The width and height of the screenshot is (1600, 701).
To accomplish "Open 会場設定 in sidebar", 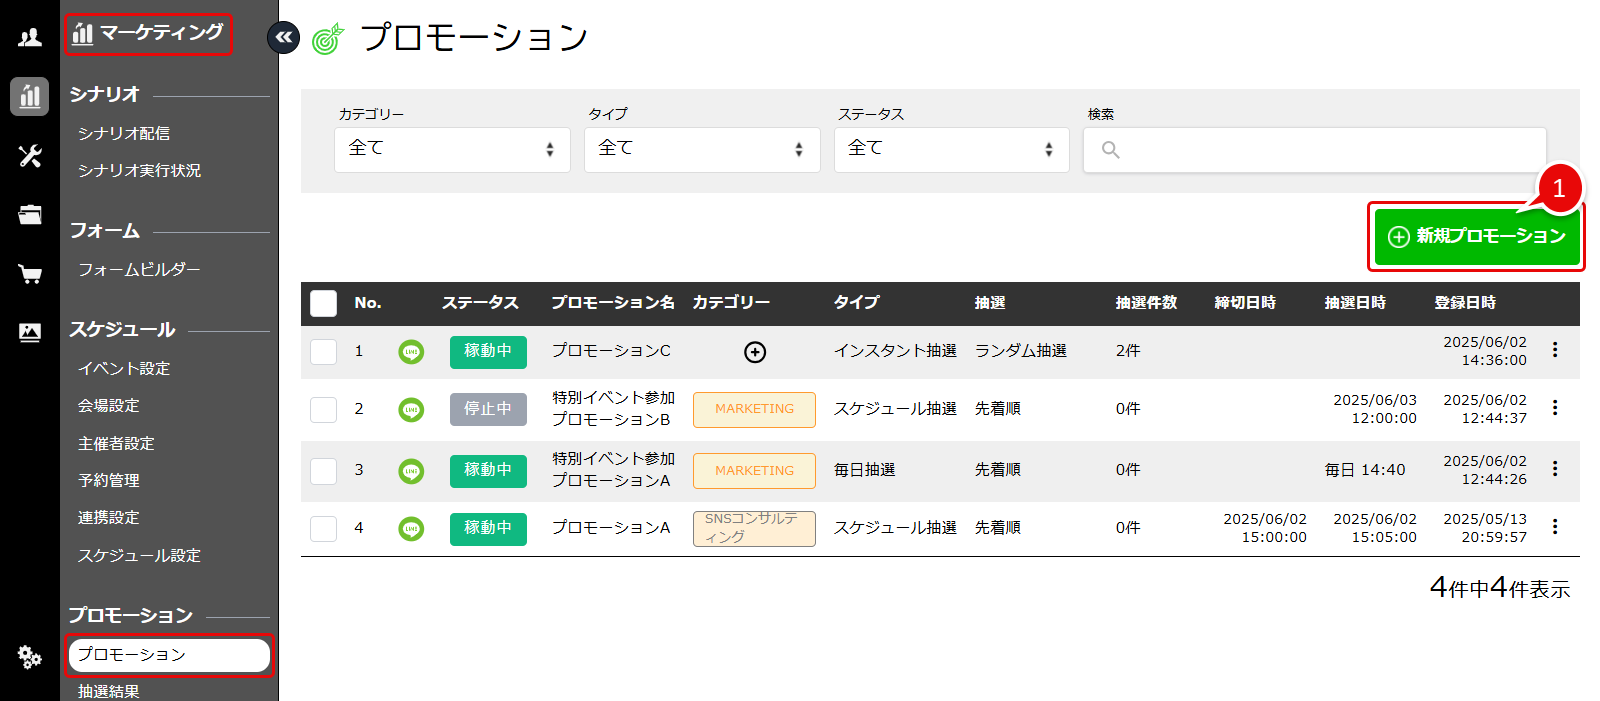I will coord(109,405).
